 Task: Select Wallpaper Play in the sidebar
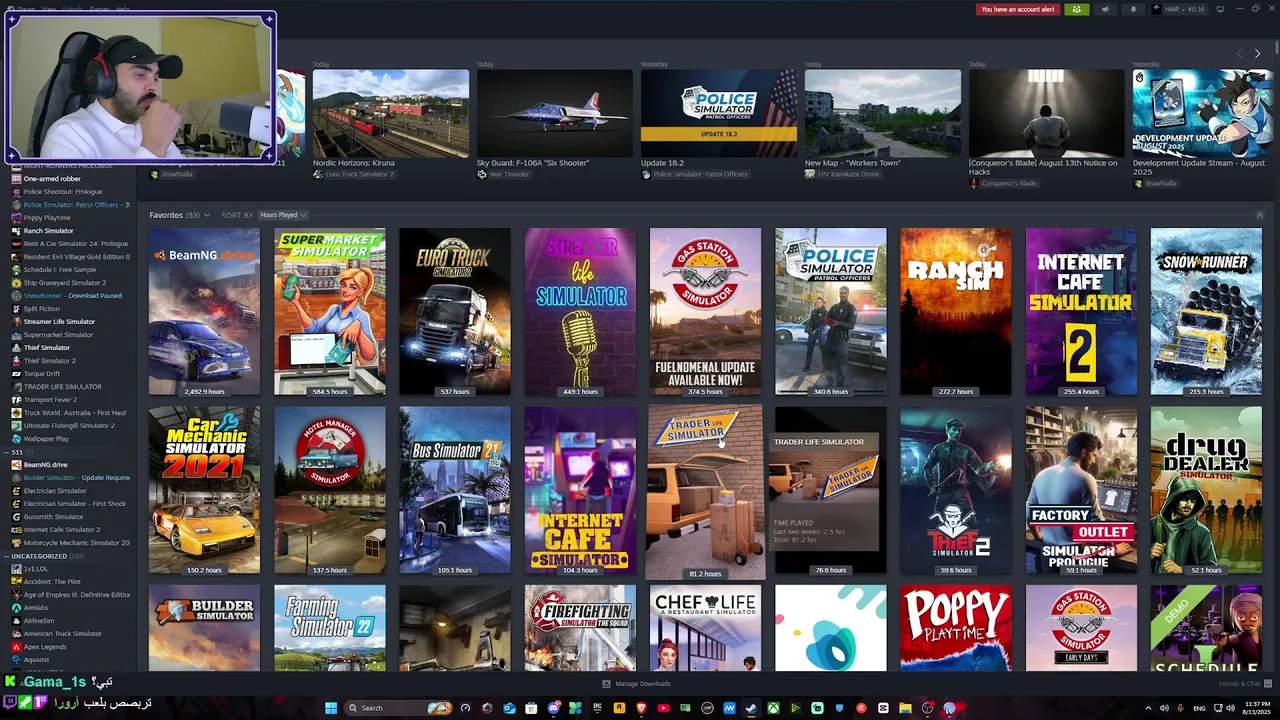46,439
